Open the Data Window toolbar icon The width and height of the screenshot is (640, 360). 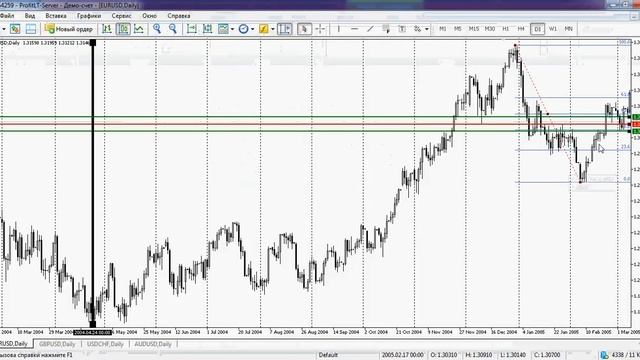tap(31, 29)
